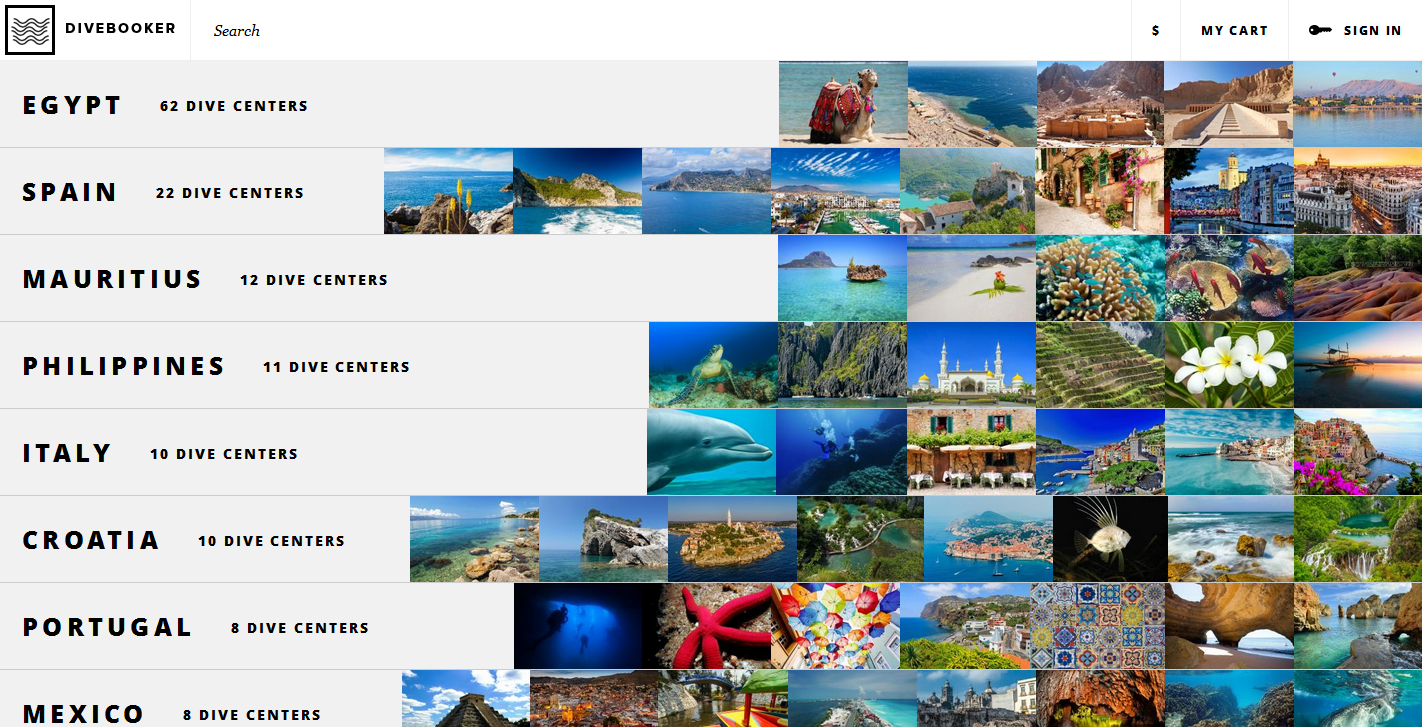Open the Mexico destination heading

pyautogui.click(x=84, y=713)
